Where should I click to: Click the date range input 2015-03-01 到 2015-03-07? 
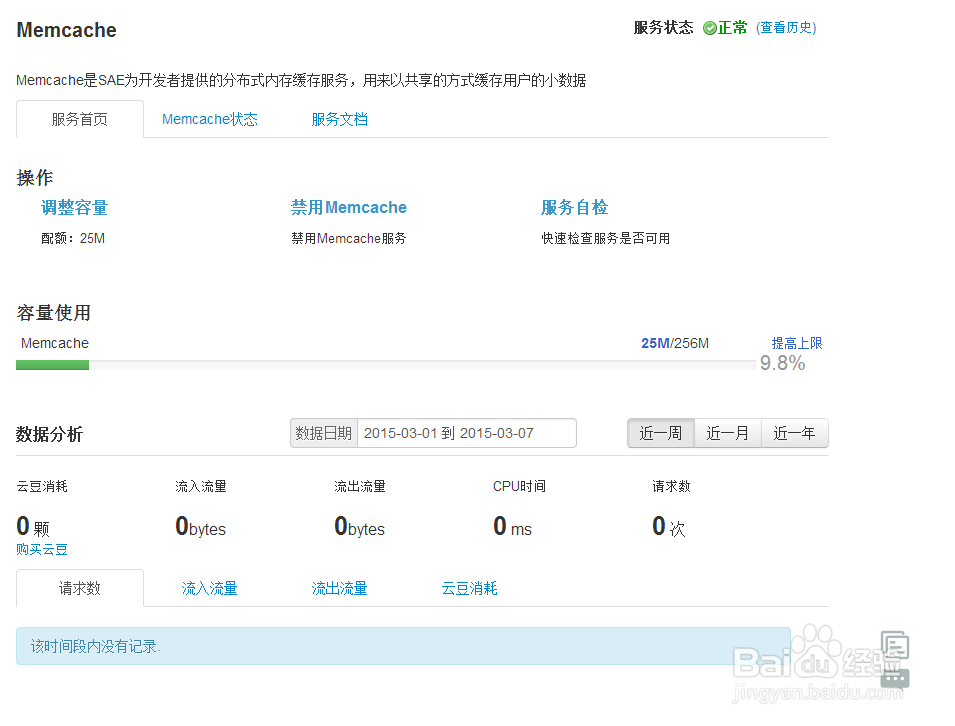click(467, 433)
